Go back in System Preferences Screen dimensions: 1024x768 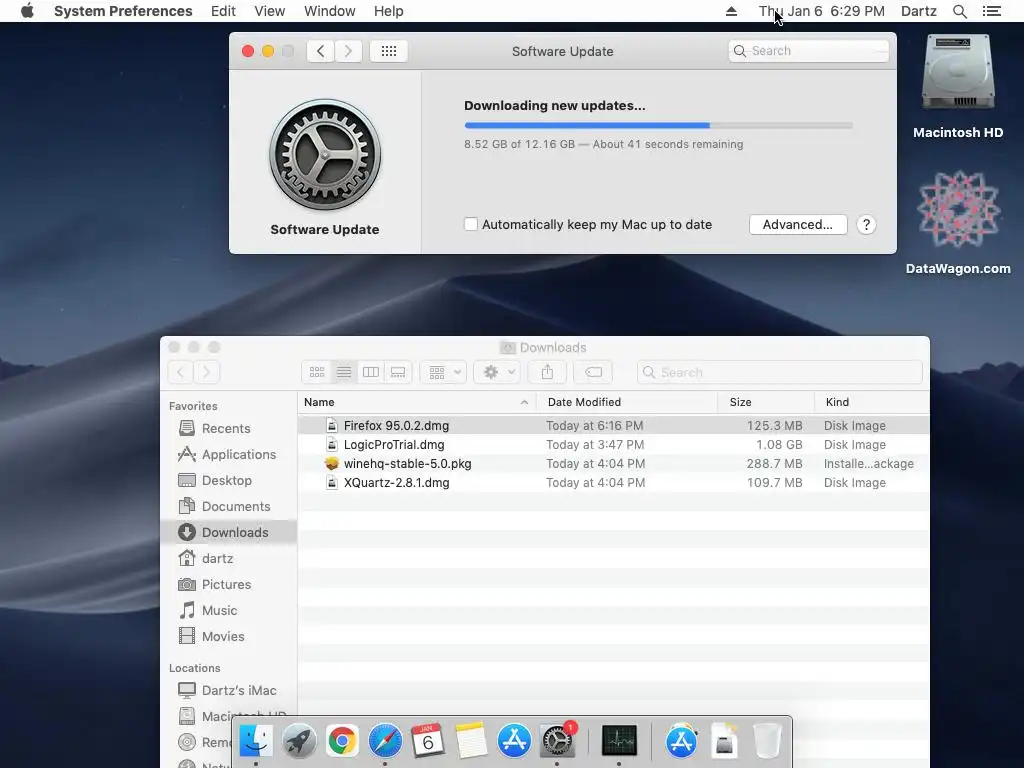pos(320,51)
